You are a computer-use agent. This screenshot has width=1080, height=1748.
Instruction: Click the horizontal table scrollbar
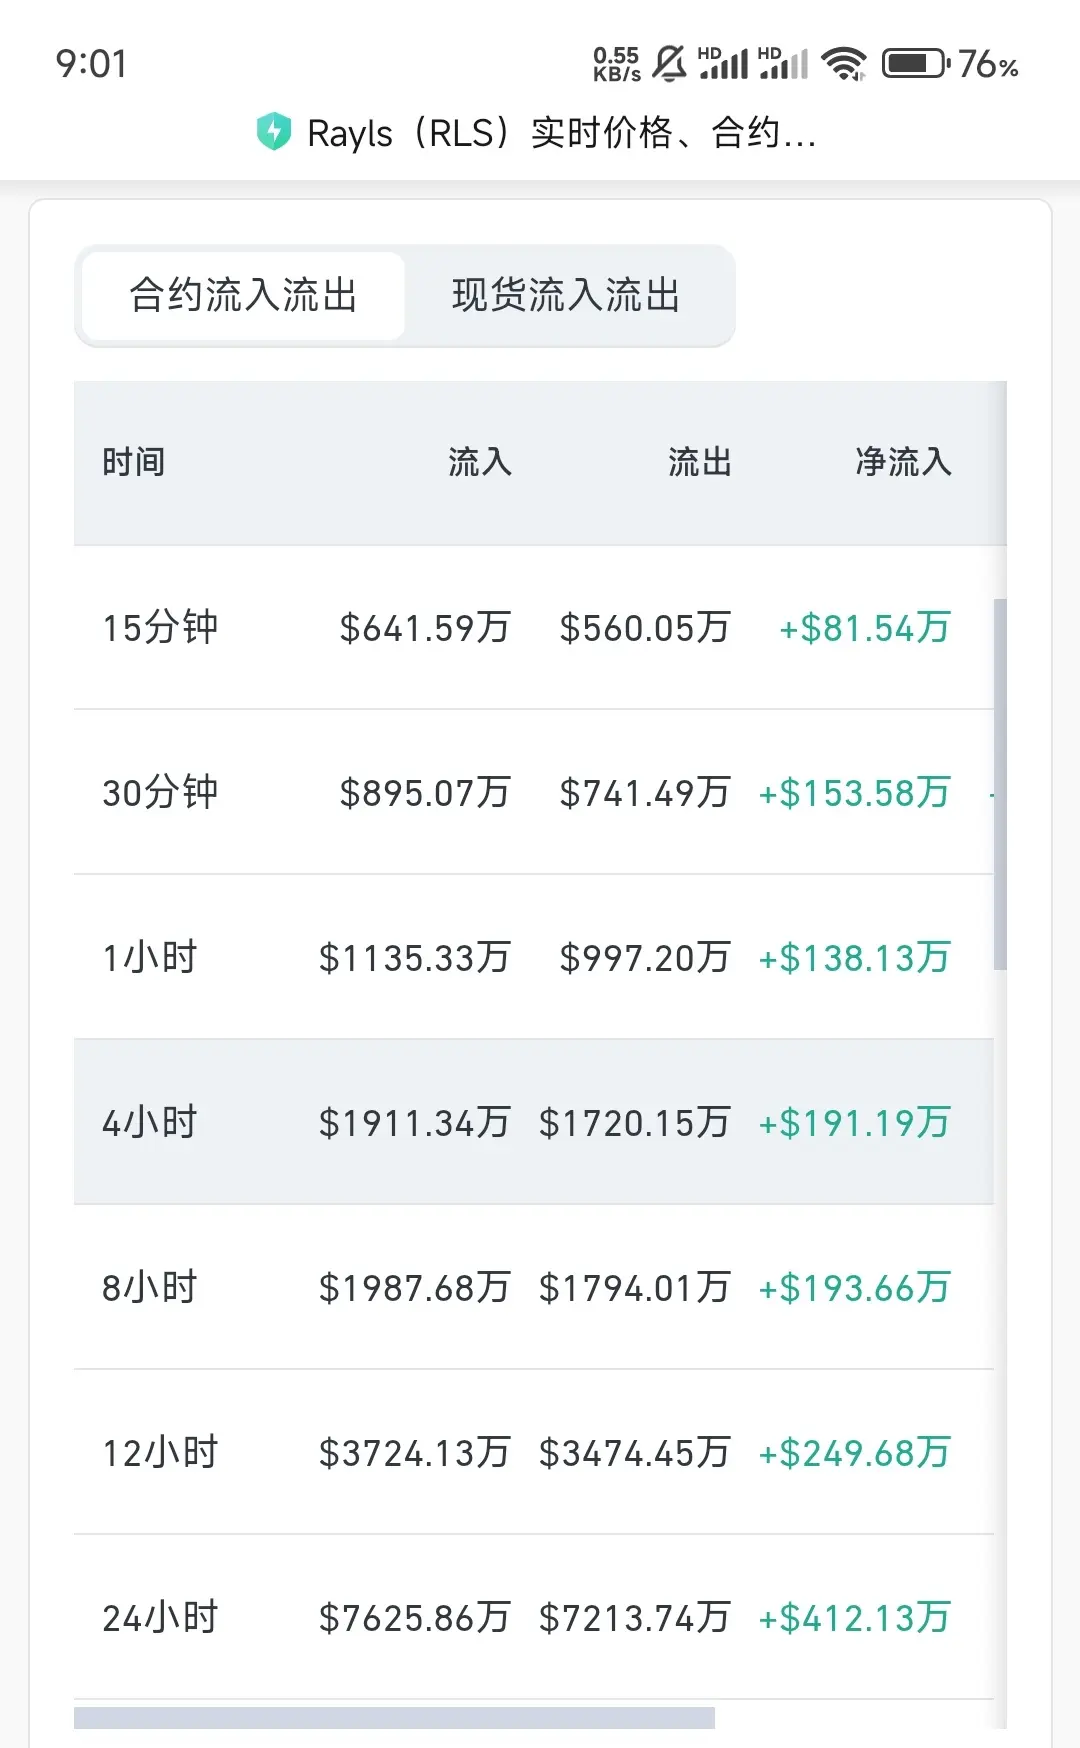(394, 1718)
